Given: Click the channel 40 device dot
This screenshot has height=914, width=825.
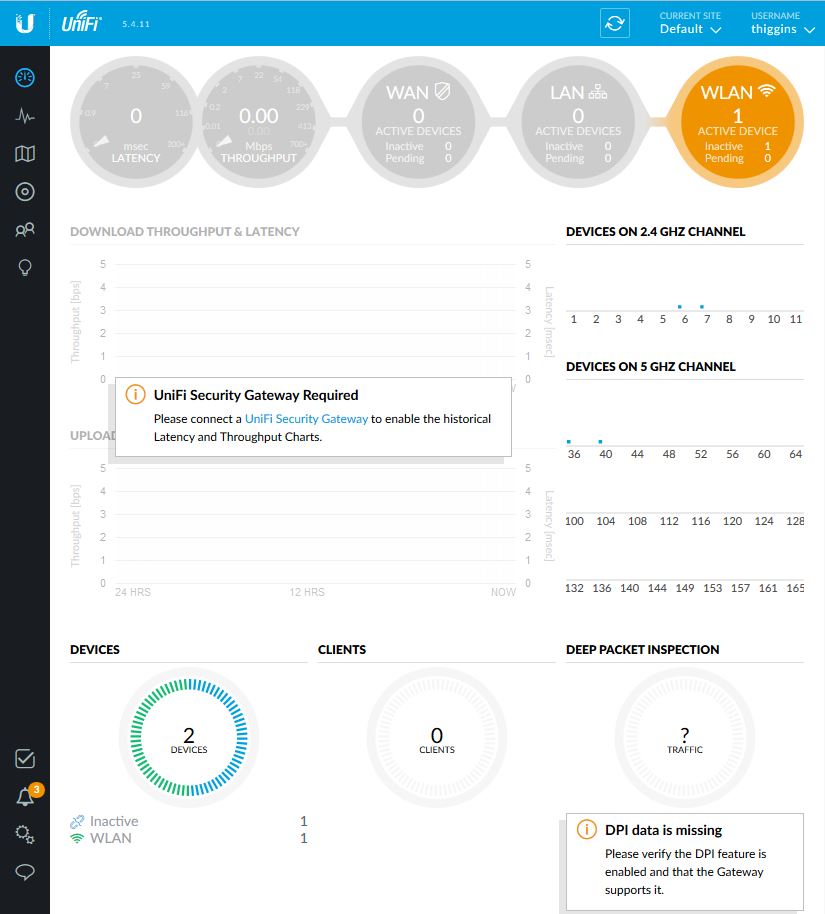Looking at the screenshot, I should pyautogui.click(x=601, y=442).
